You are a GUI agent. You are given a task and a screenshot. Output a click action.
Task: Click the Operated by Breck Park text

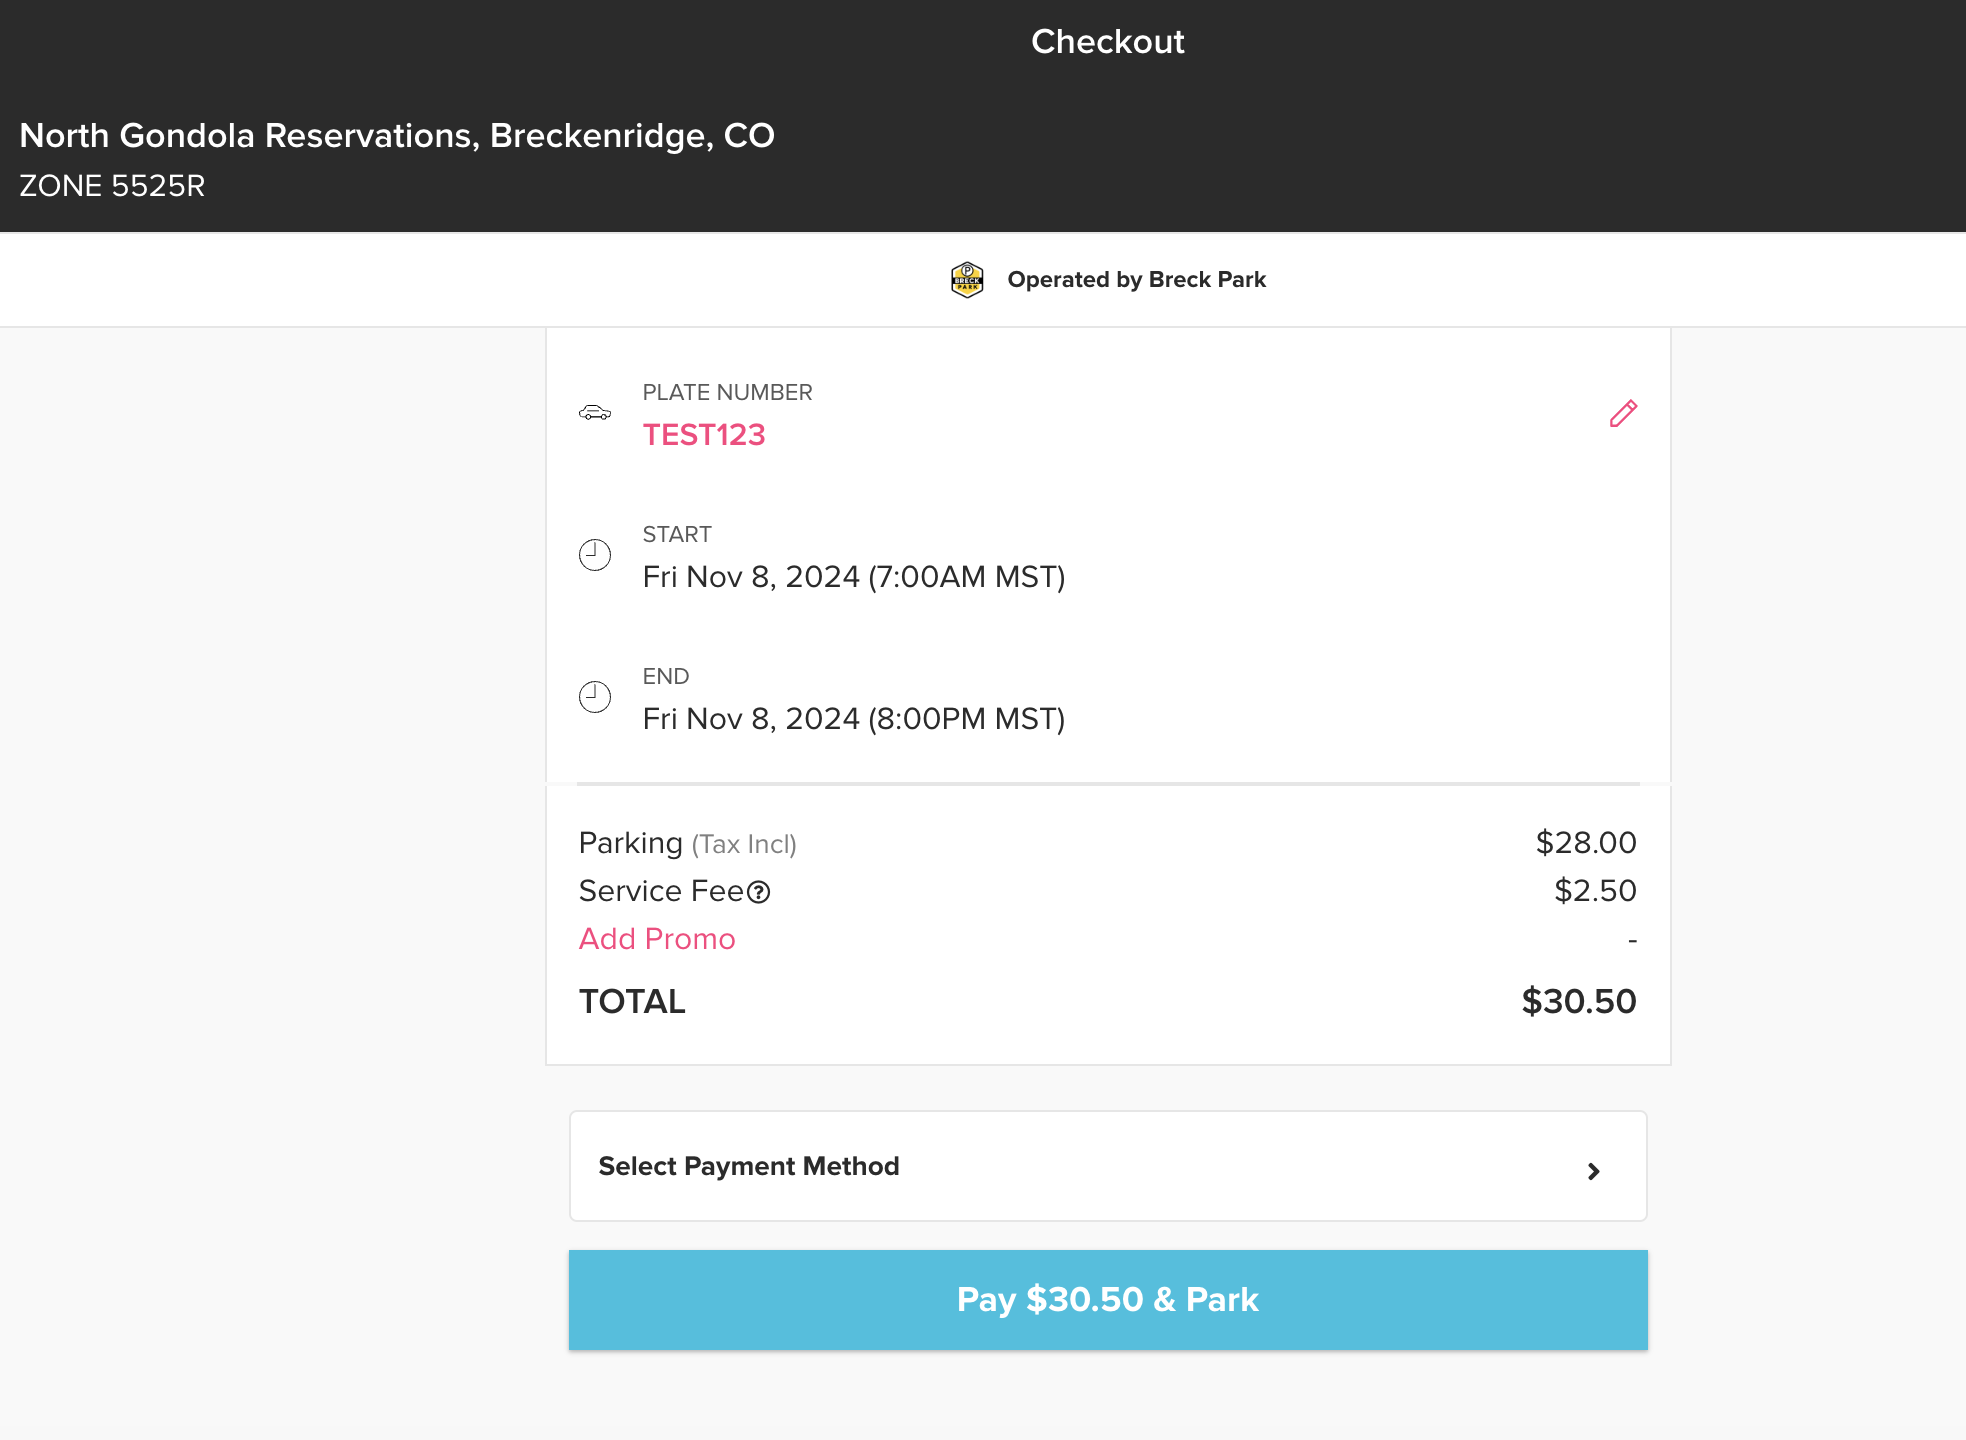[x=1136, y=280]
